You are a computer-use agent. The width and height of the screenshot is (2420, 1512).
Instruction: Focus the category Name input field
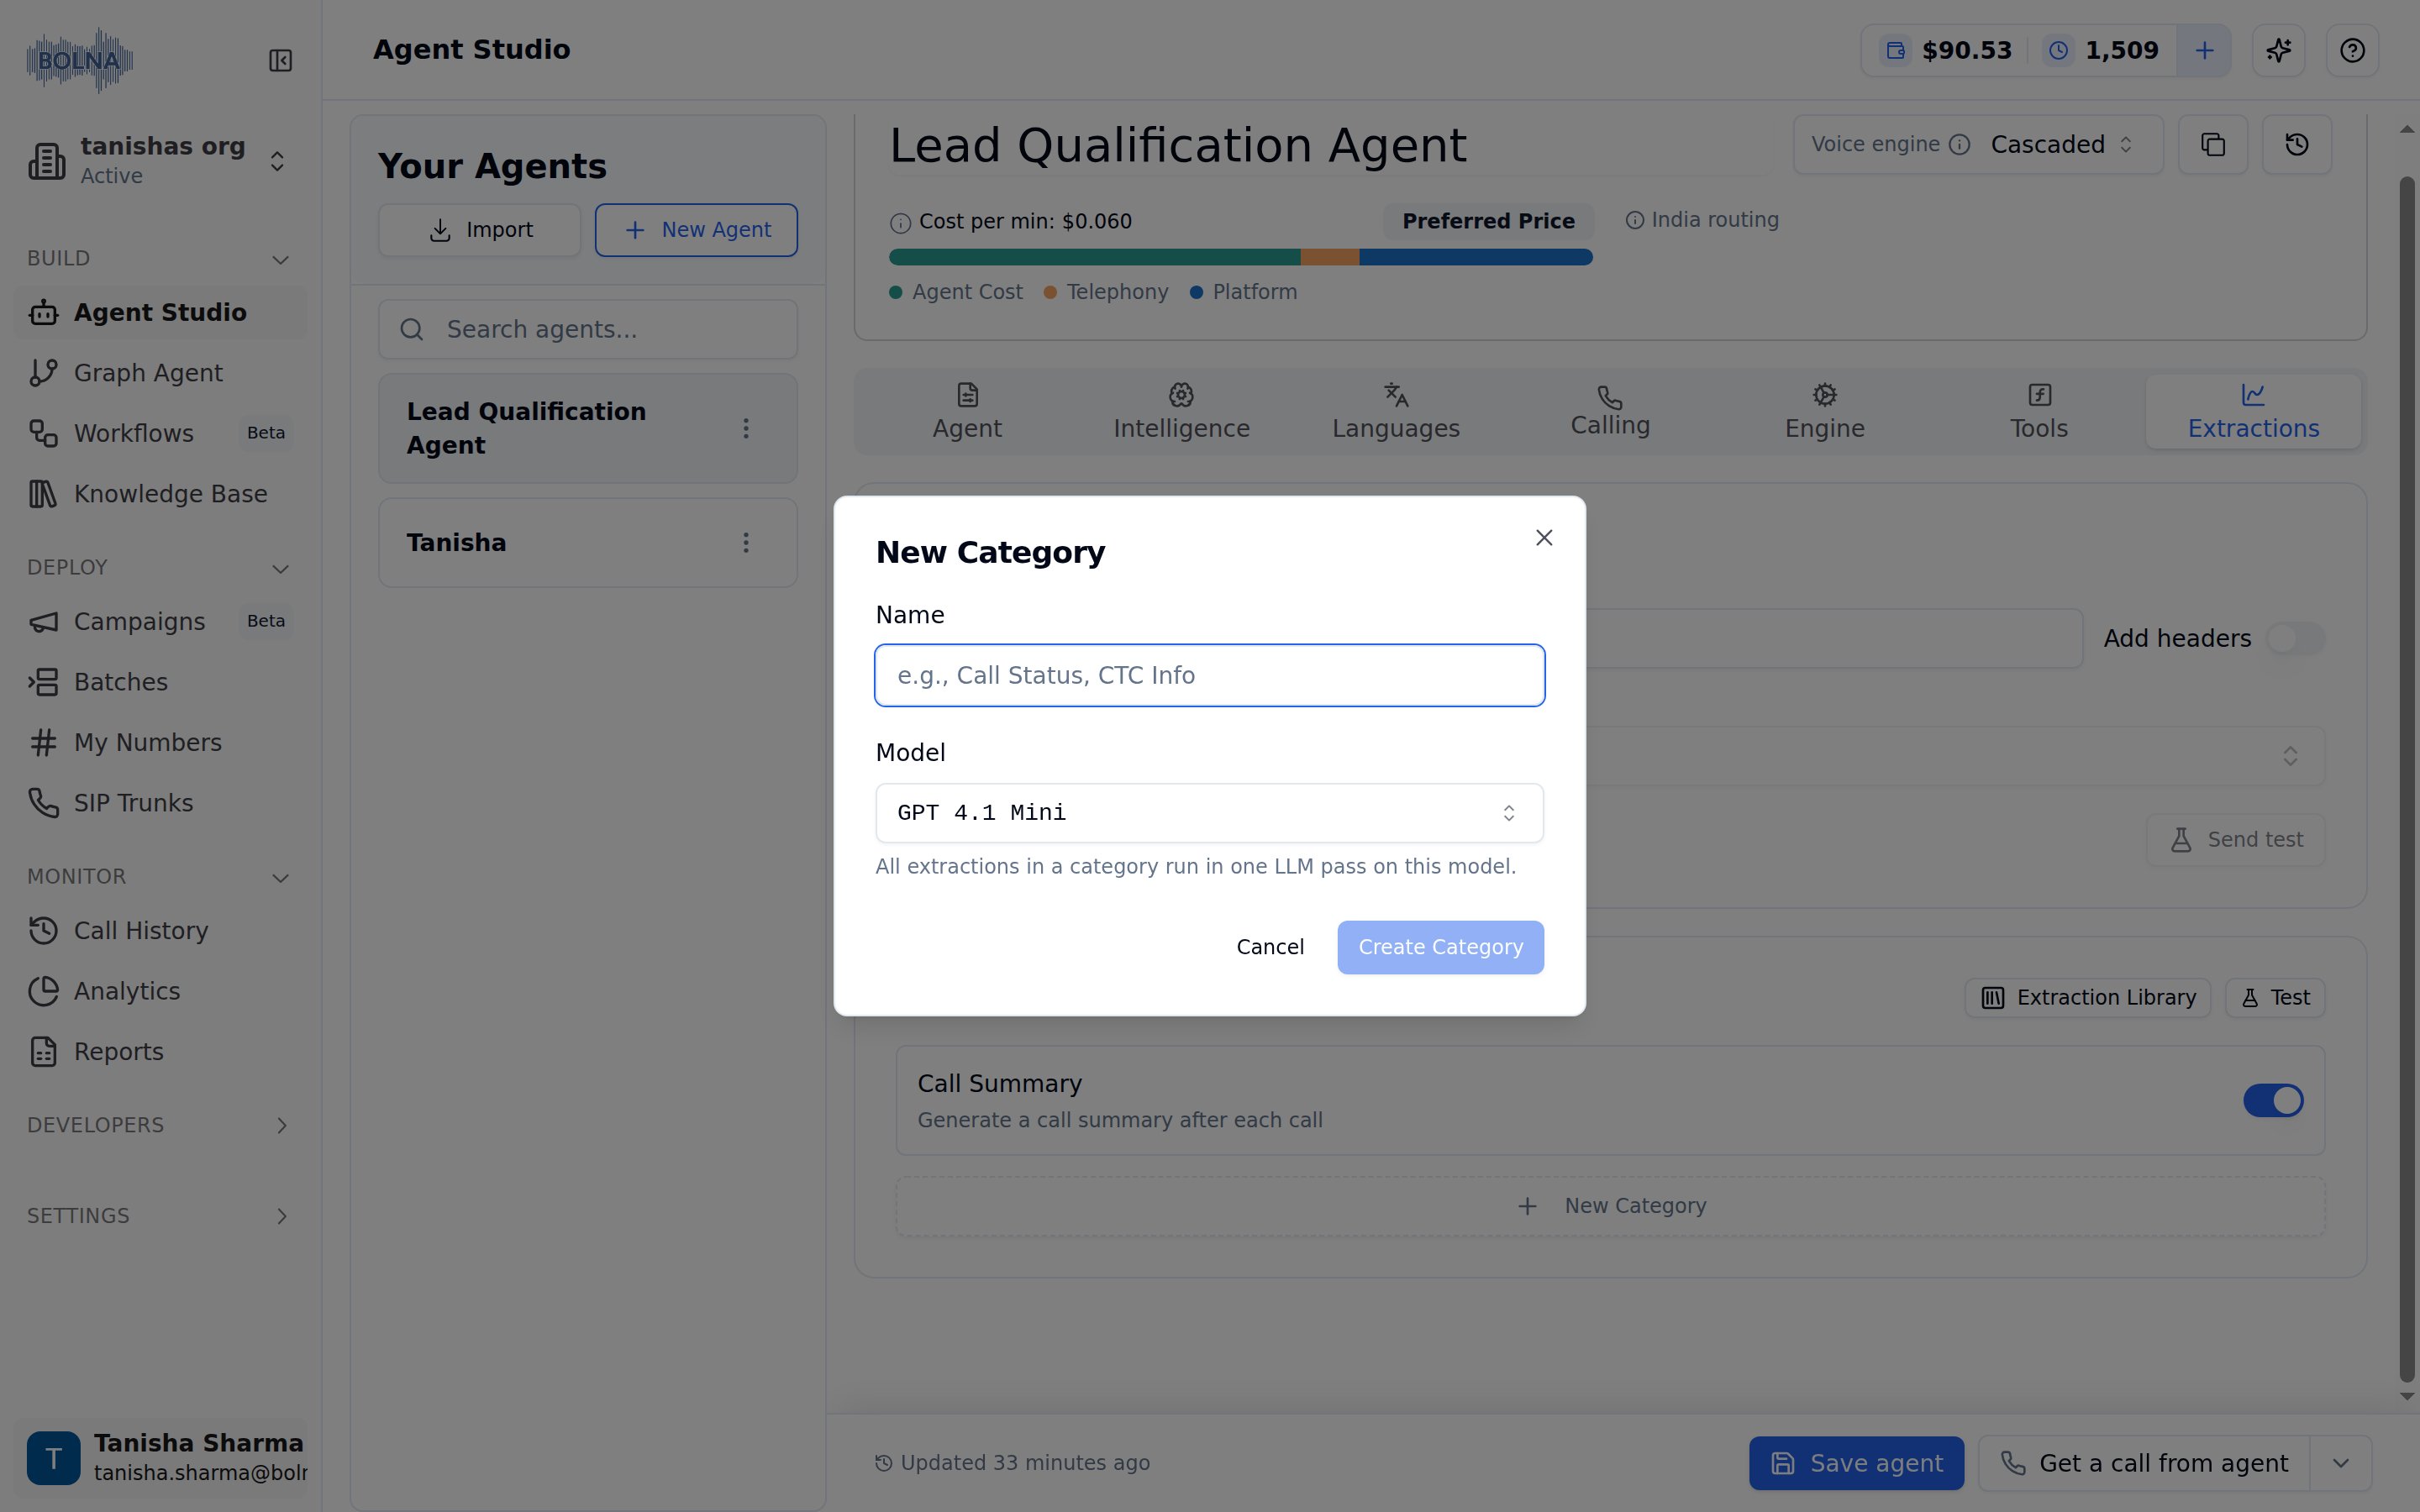pos(1209,676)
